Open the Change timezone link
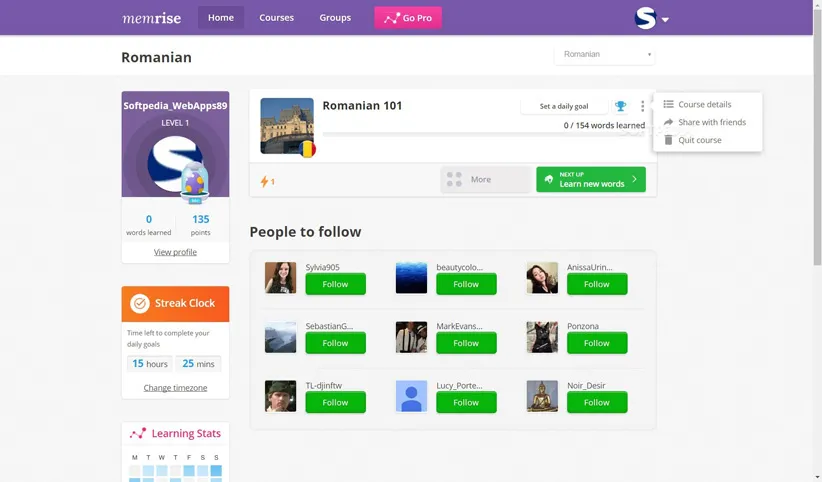822x482 pixels. [x=175, y=388]
